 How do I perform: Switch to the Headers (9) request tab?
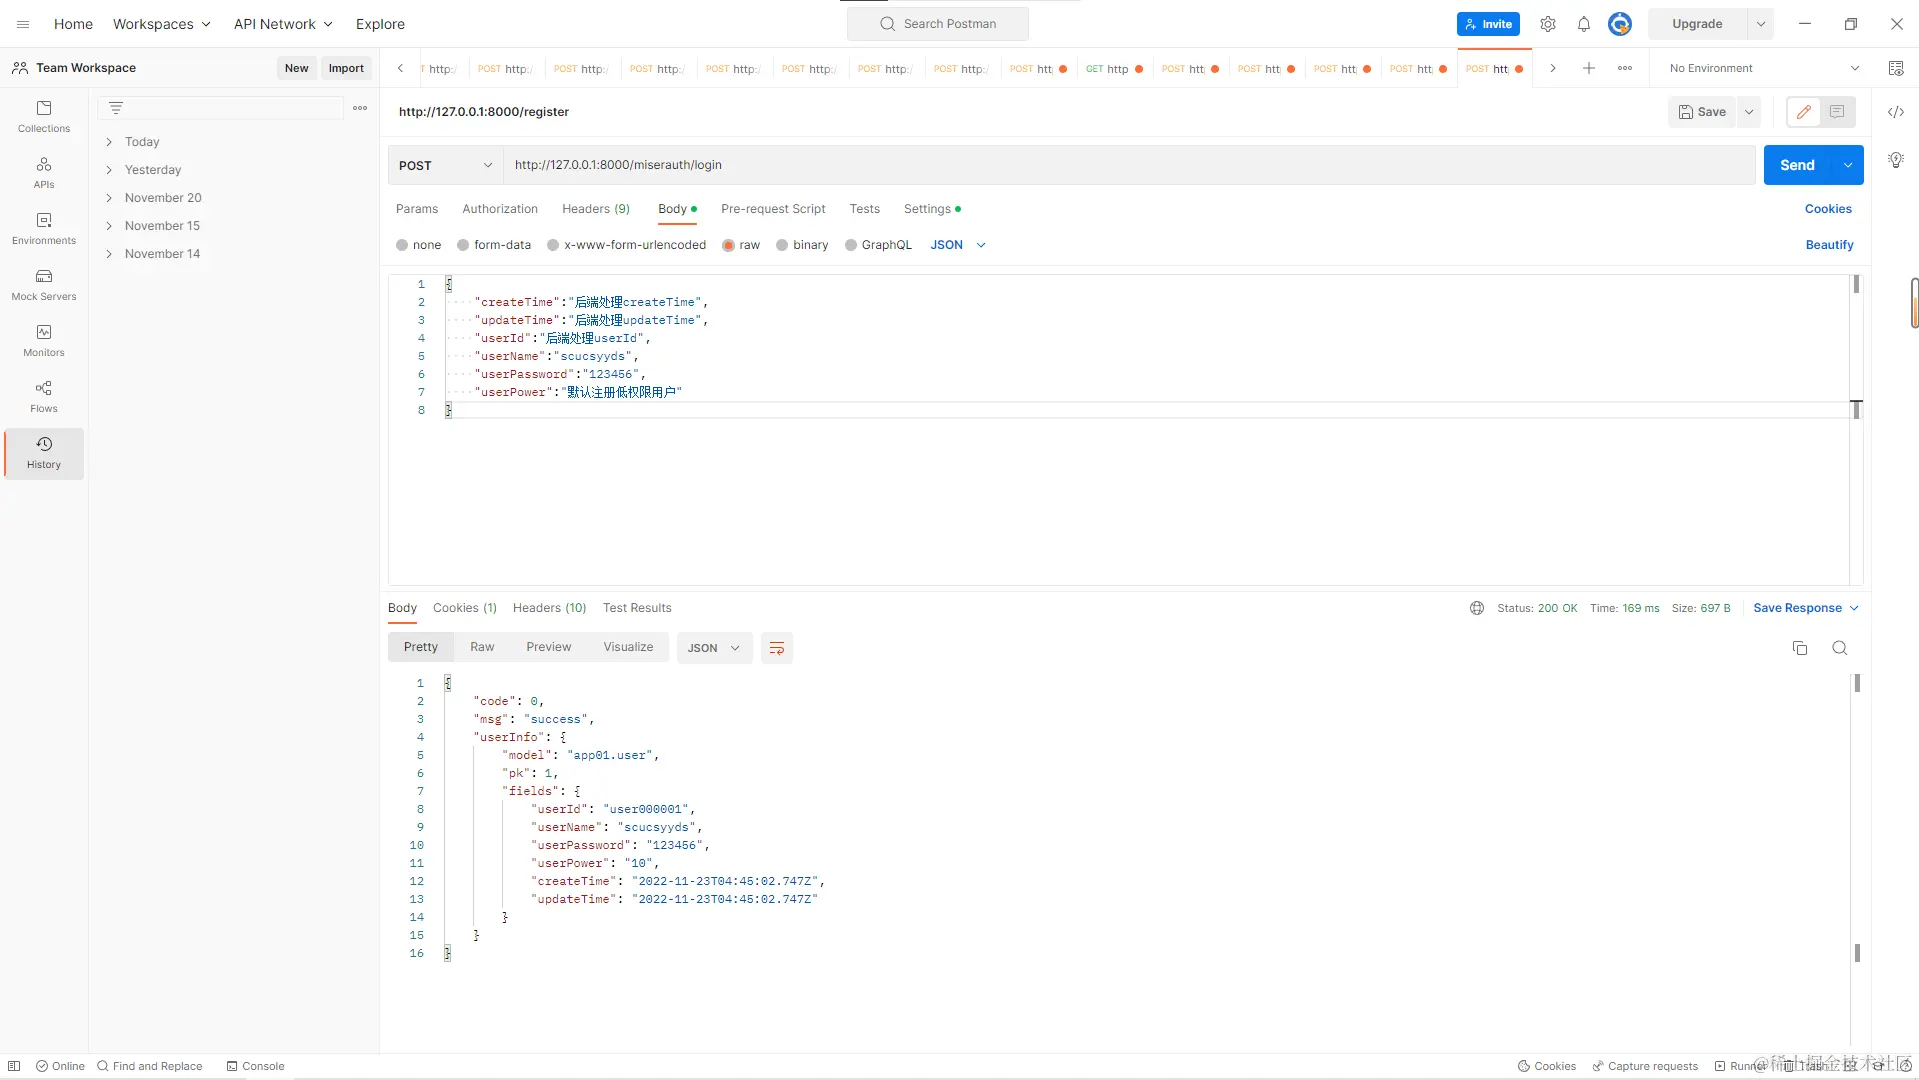(x=596, y=209)
